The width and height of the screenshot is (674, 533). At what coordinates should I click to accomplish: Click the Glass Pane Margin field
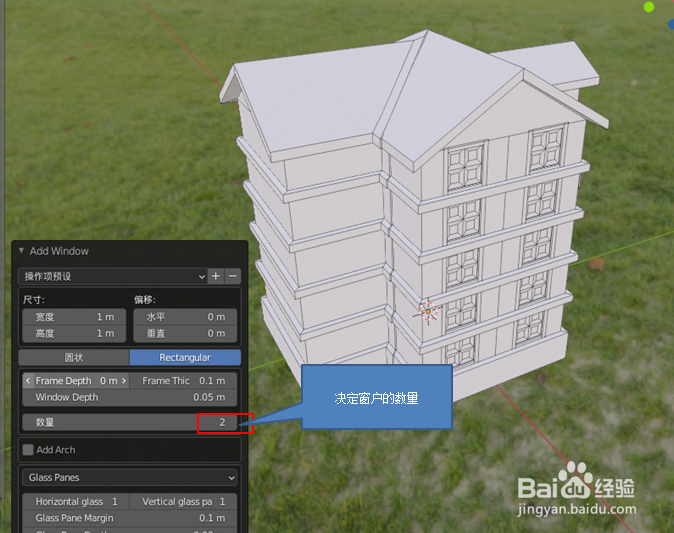130,518
